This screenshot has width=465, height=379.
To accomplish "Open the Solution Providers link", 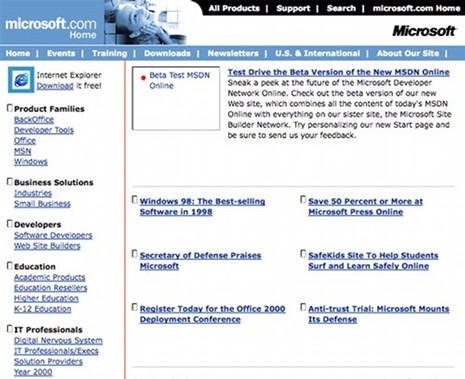I will click(x=48, y=362).
